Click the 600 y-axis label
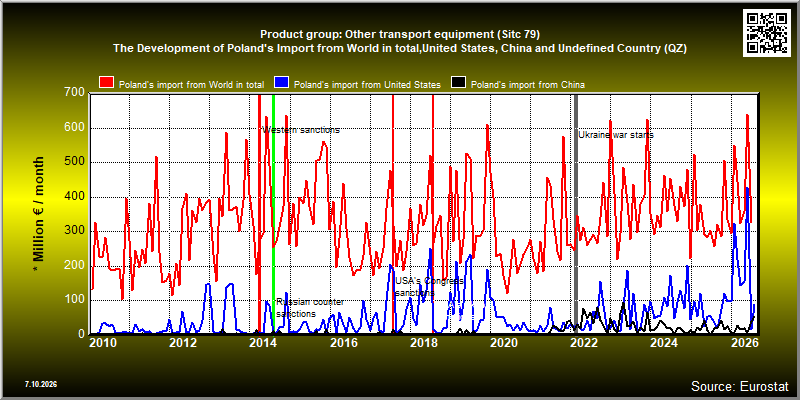Image resolution: width=800 pixels, height=400 pixels. pos(74,128)
